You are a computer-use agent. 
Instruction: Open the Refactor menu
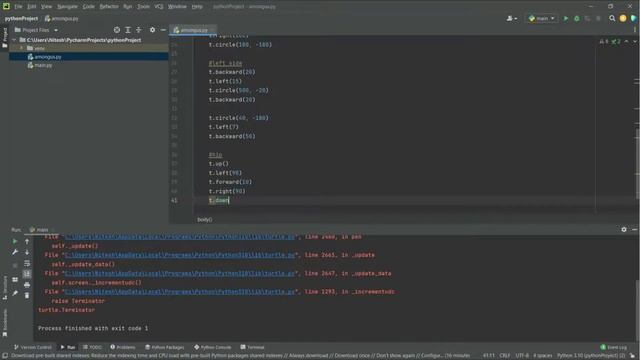[x=109, y=7]
